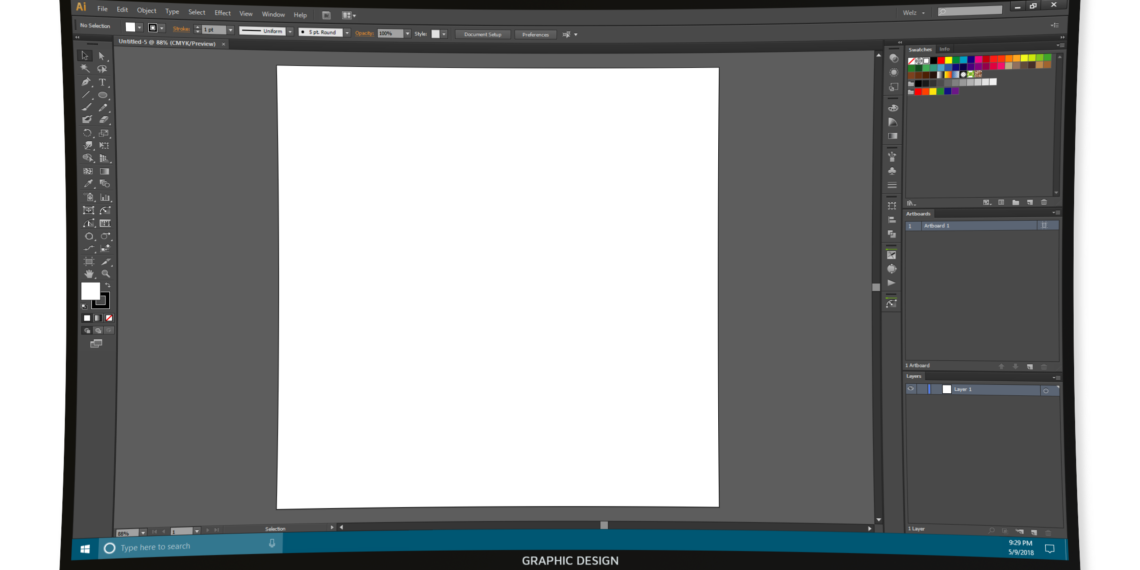Viewport: 1140px width, 570px height.
Task: Open fill color dropdown in control bar
Action: (140, 28)
